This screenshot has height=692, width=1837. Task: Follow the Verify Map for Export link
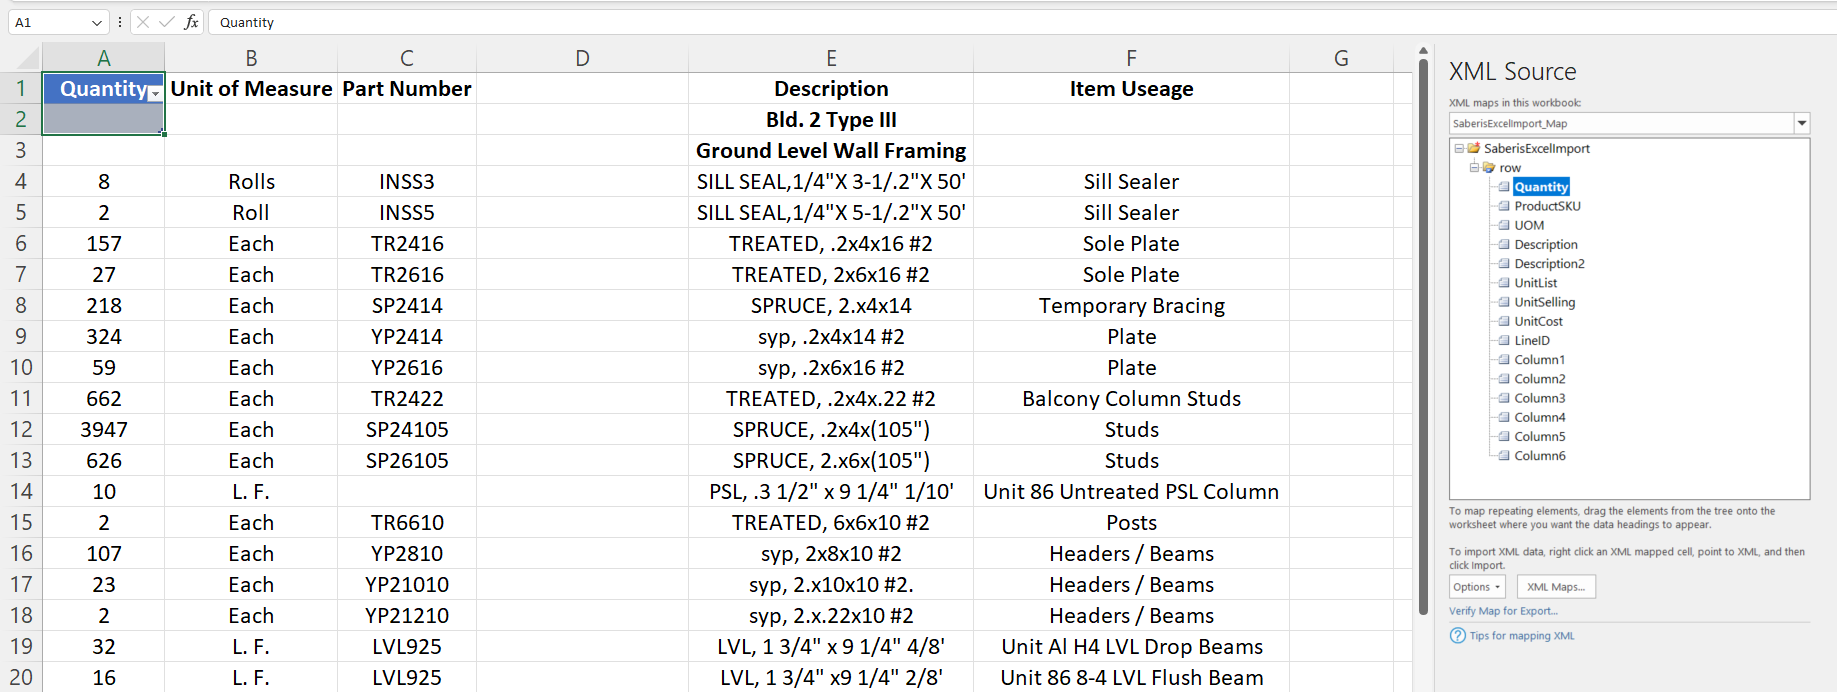point(1503,611)
